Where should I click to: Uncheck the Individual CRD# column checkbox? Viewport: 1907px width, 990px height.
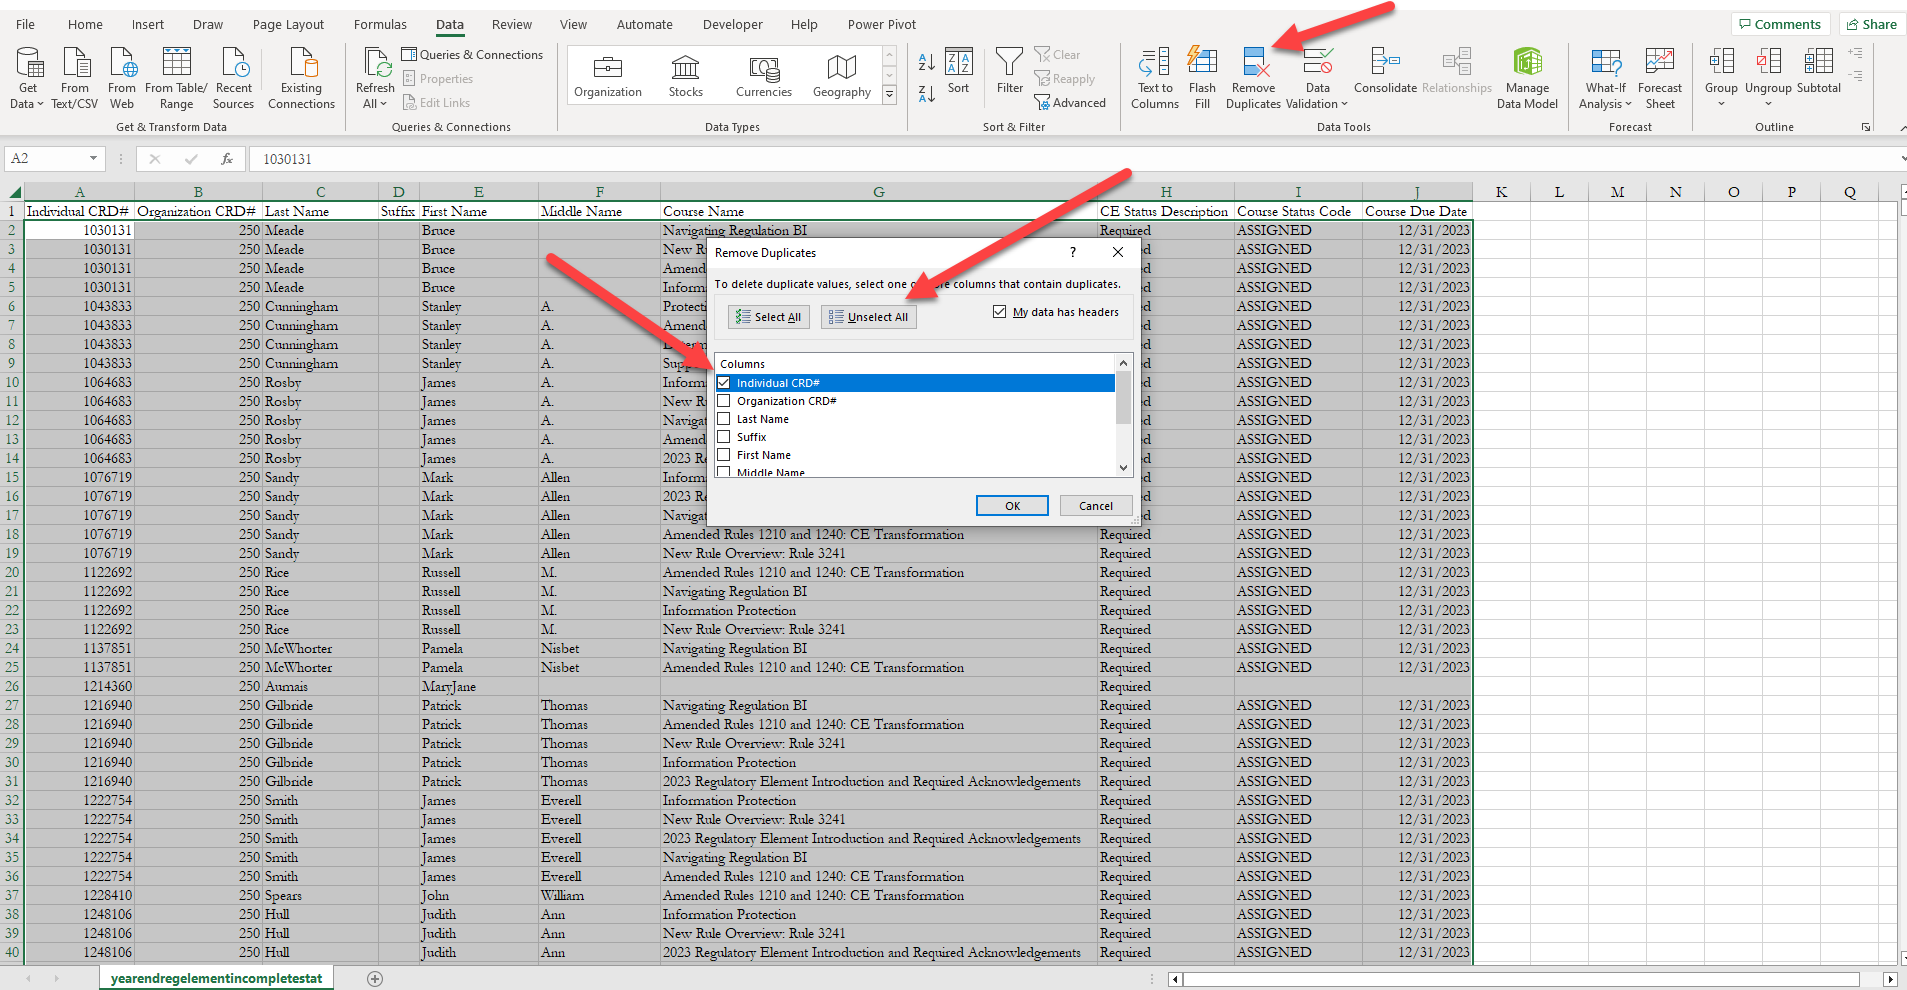click(724, 383)
